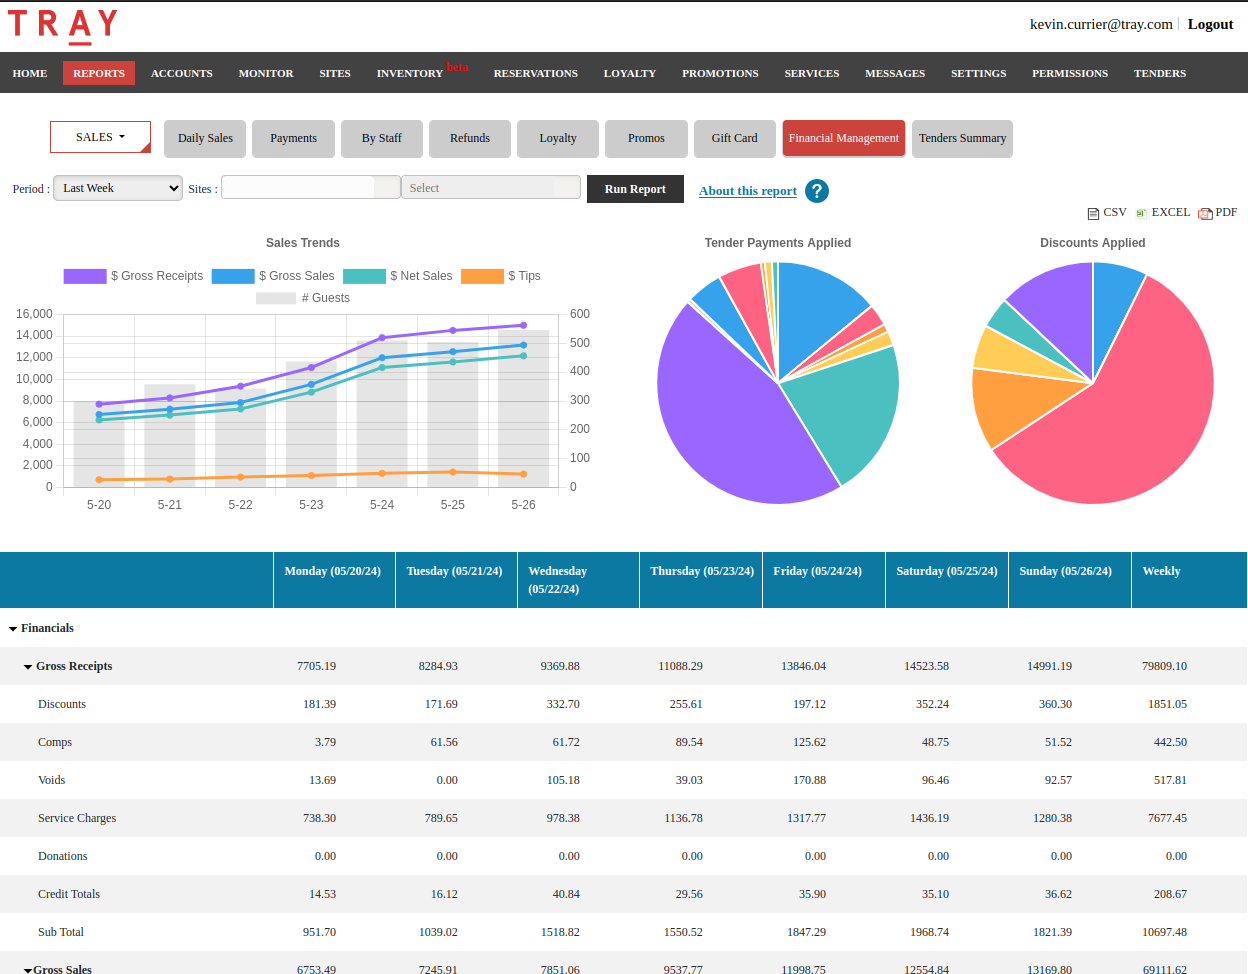Screen dimensions: 1248x974
Task: Open the About this report link
Action: [x=748, y=191]
